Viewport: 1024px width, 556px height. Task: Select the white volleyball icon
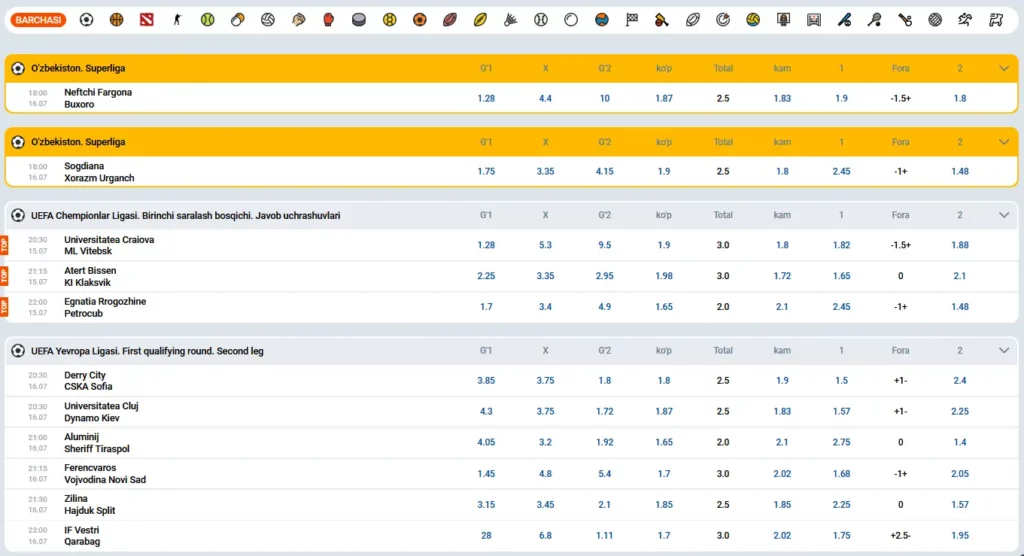(x=268, y=20)
